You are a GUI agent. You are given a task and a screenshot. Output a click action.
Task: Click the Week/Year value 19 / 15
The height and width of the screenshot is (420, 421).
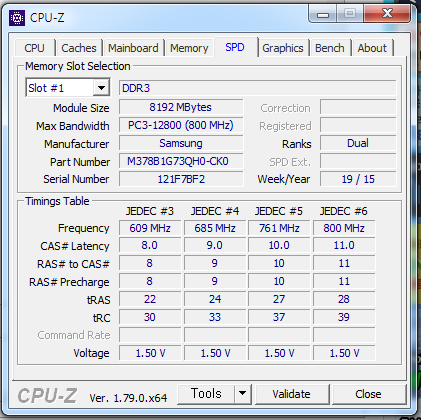tap(358, 179)
